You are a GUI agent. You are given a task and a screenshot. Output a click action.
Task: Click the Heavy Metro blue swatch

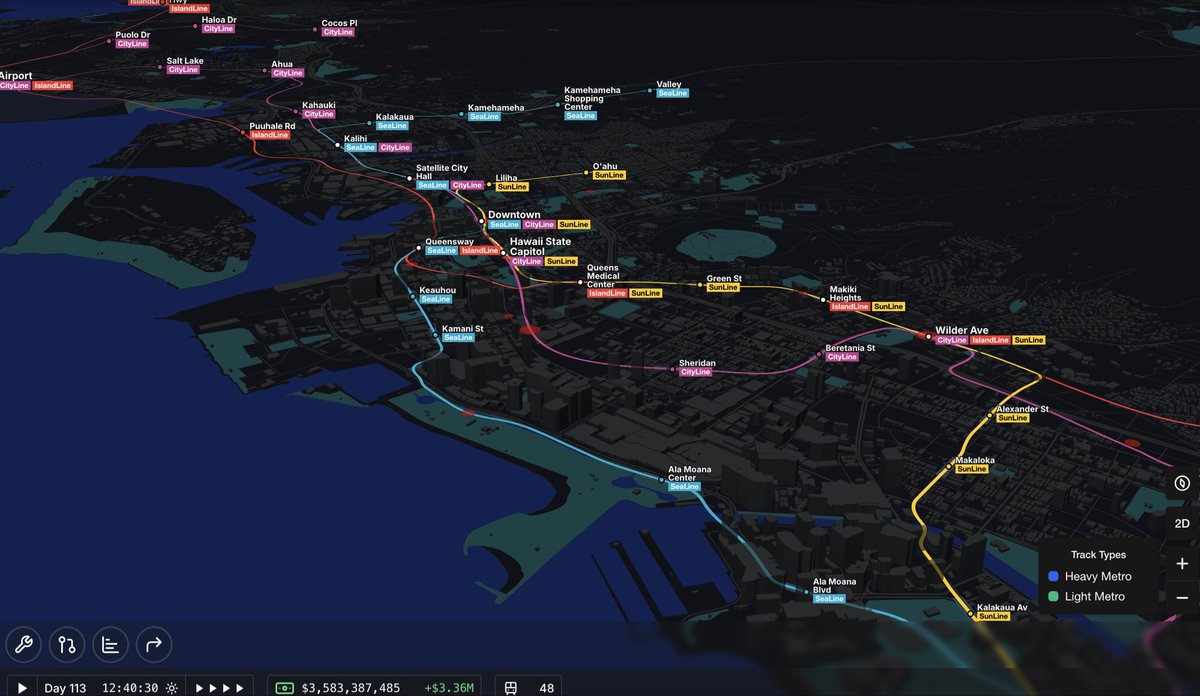tap(1053, 576)
